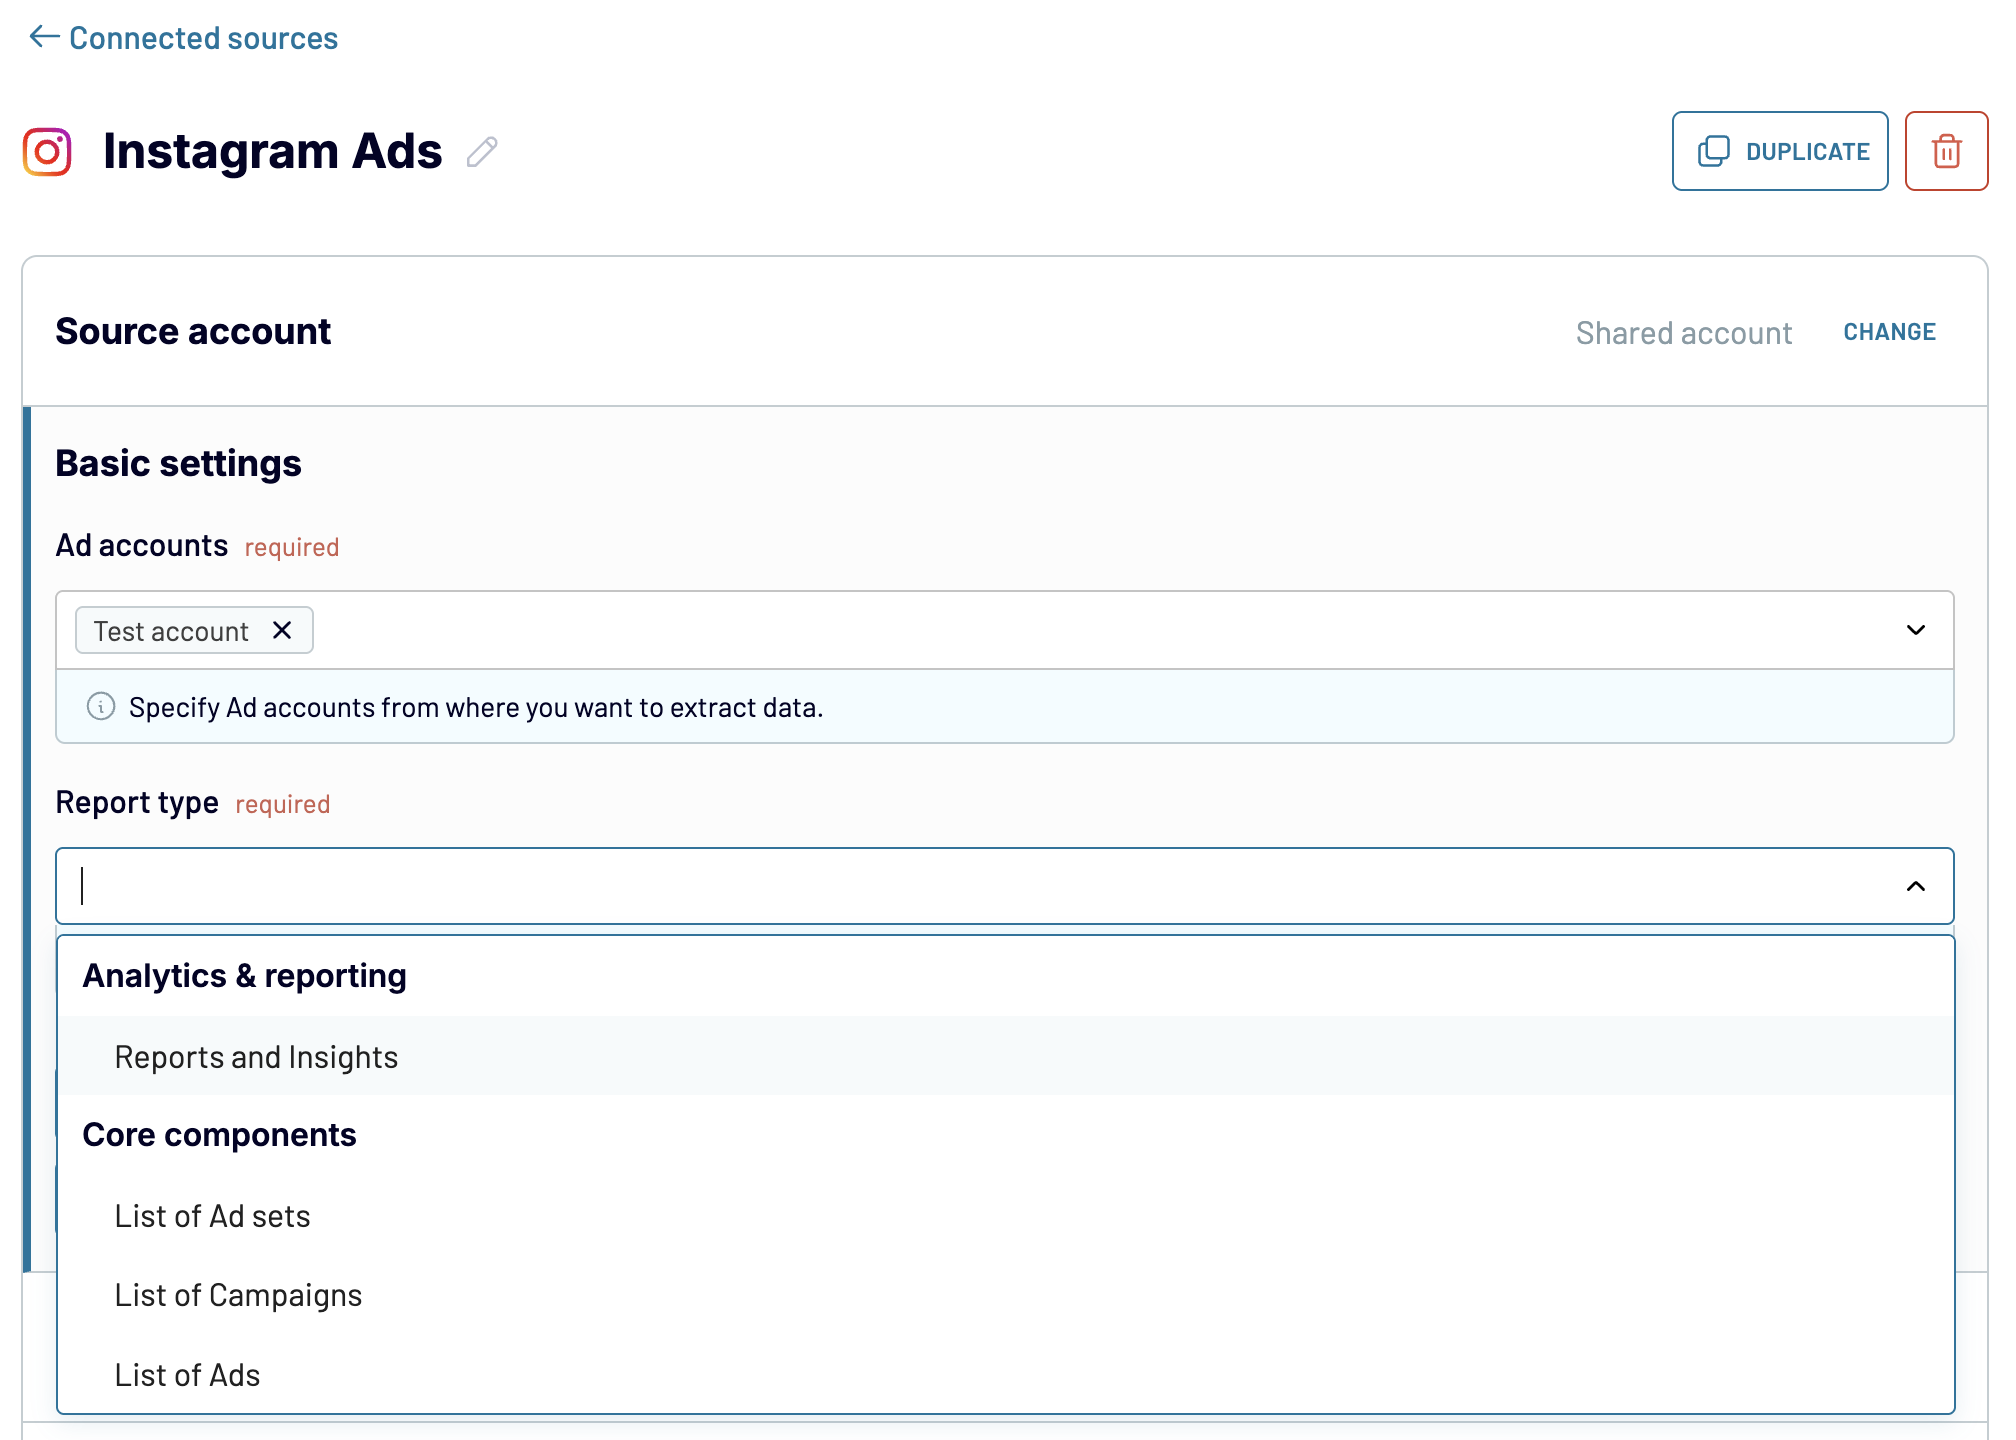Click the Ad accounts info icon

(101, 706)
